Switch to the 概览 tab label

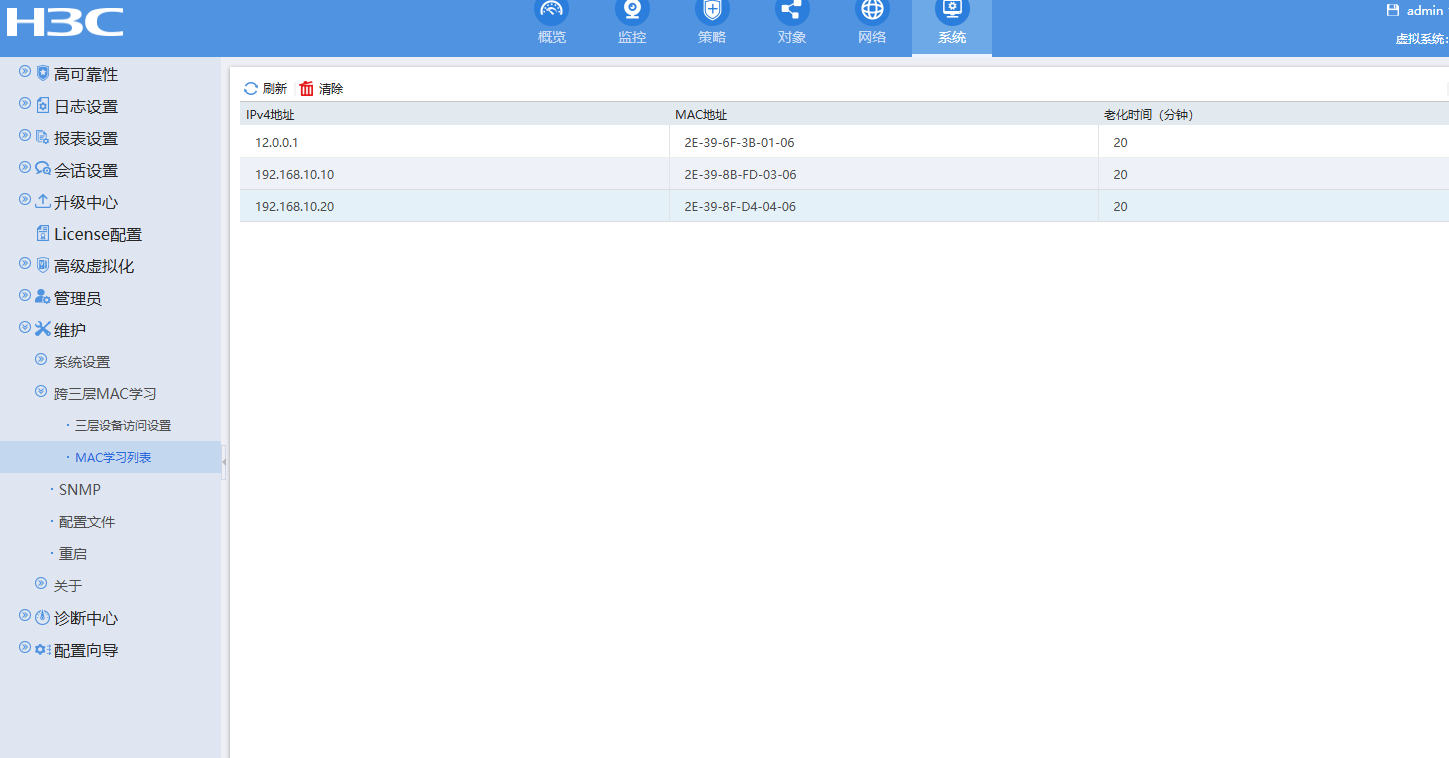[552, 38]
